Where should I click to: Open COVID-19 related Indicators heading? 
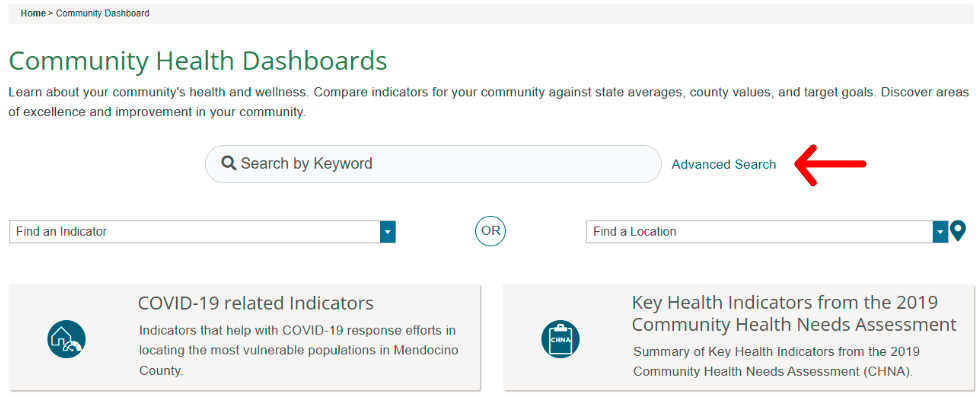[x=256, y=303]
